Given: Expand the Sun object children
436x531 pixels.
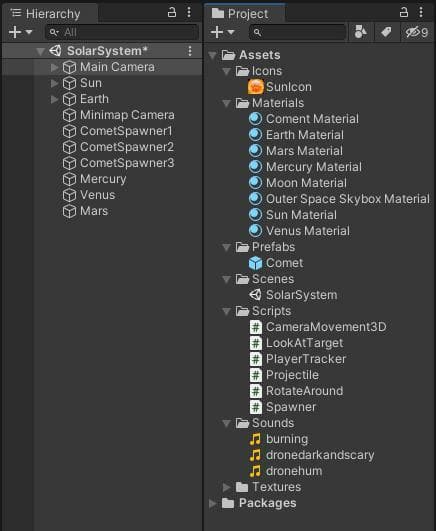Looking at the screenshot, I should [54, 83].
